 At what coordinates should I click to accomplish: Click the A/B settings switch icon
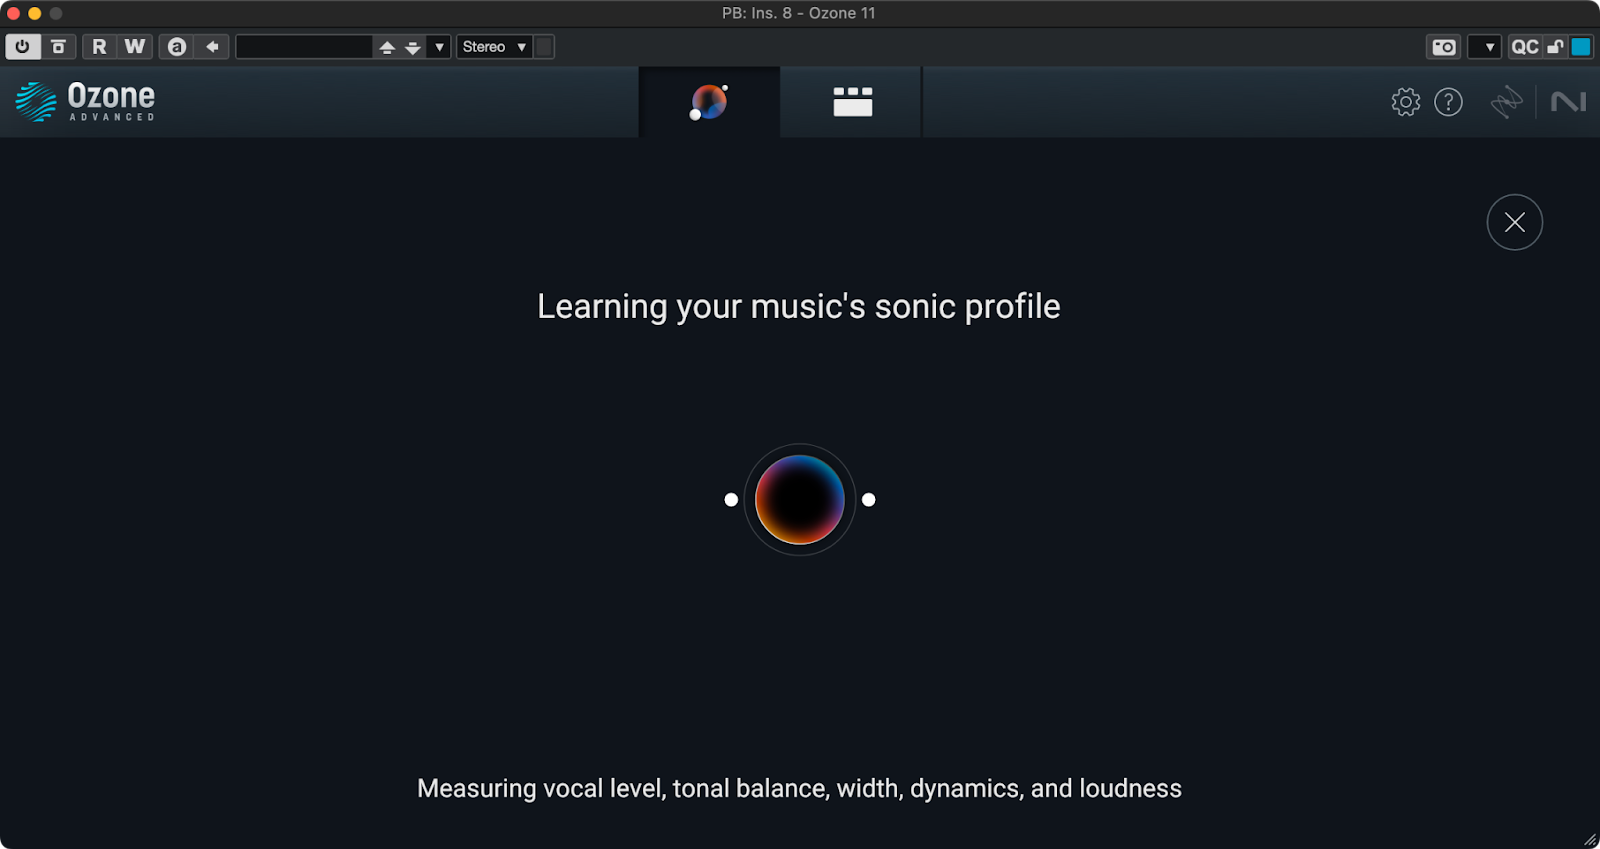(x=58, y=47)
